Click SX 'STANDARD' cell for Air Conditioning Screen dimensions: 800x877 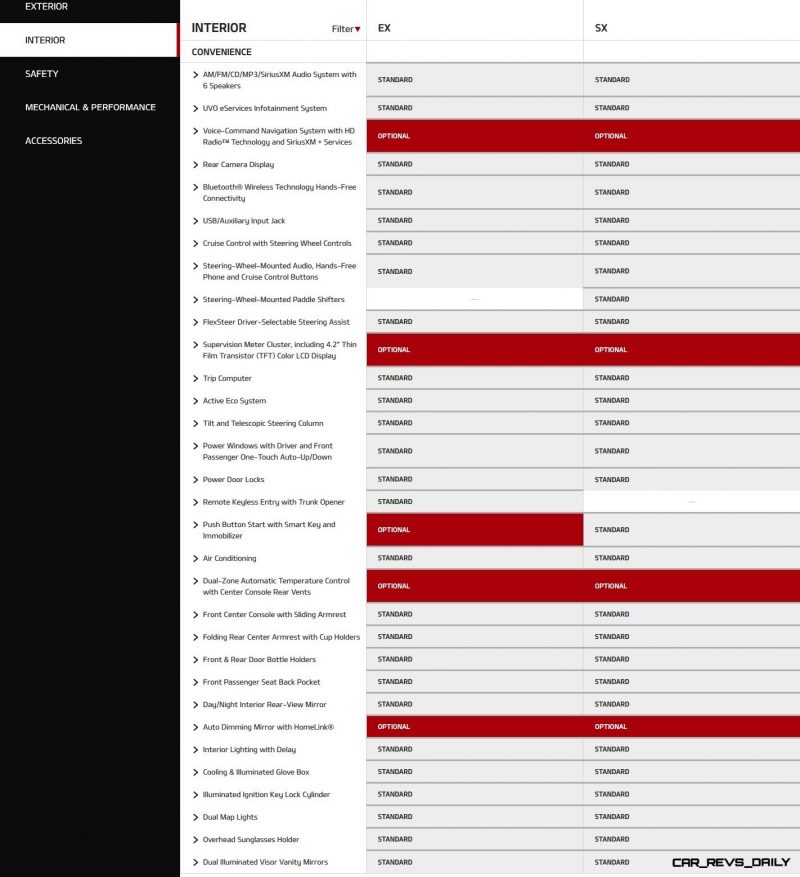click(691, 558)
